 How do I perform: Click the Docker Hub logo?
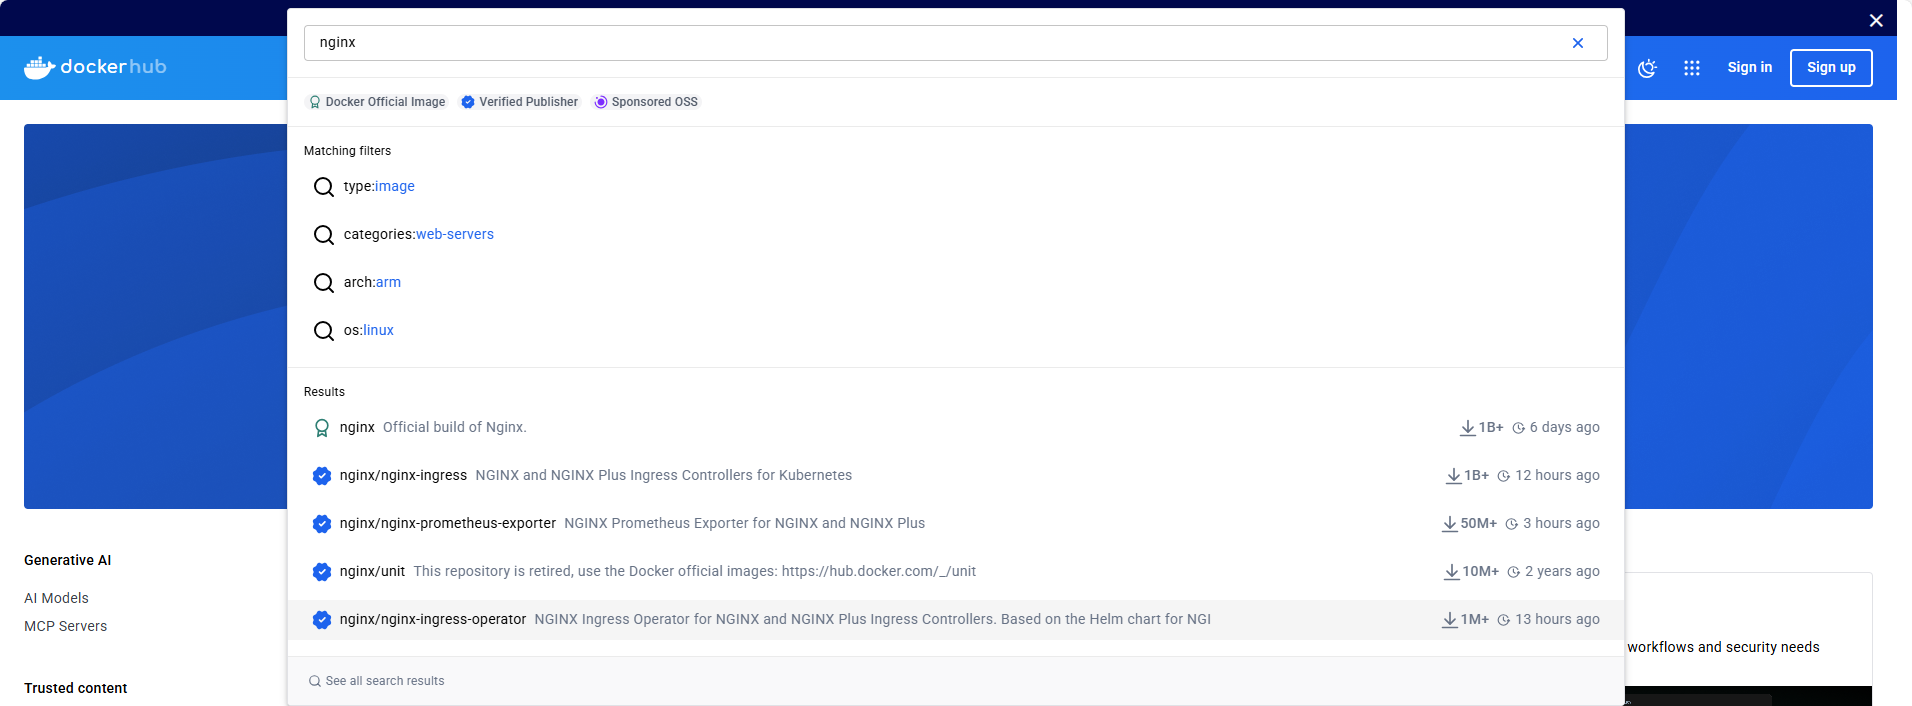[x=95, y=67]
